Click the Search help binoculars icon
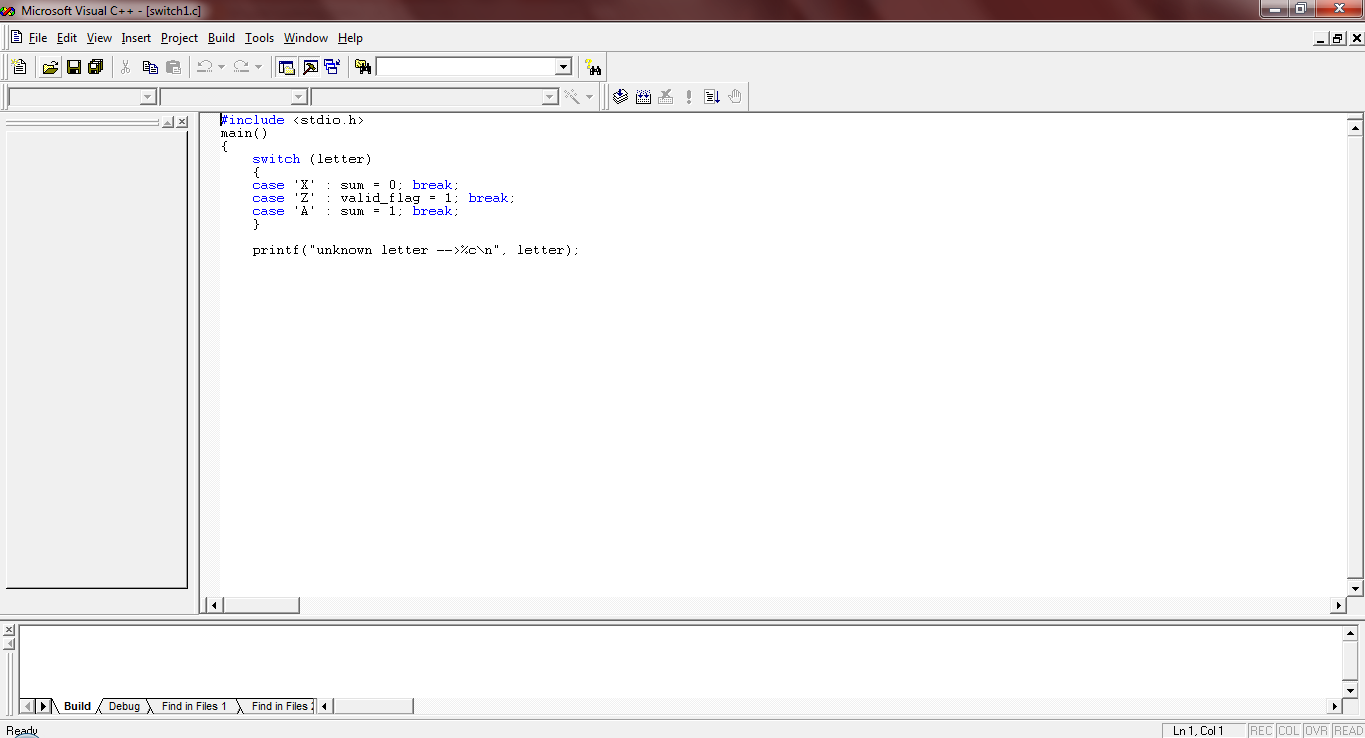The height and width of the screenshot is (738, 1365). point(594,67)
